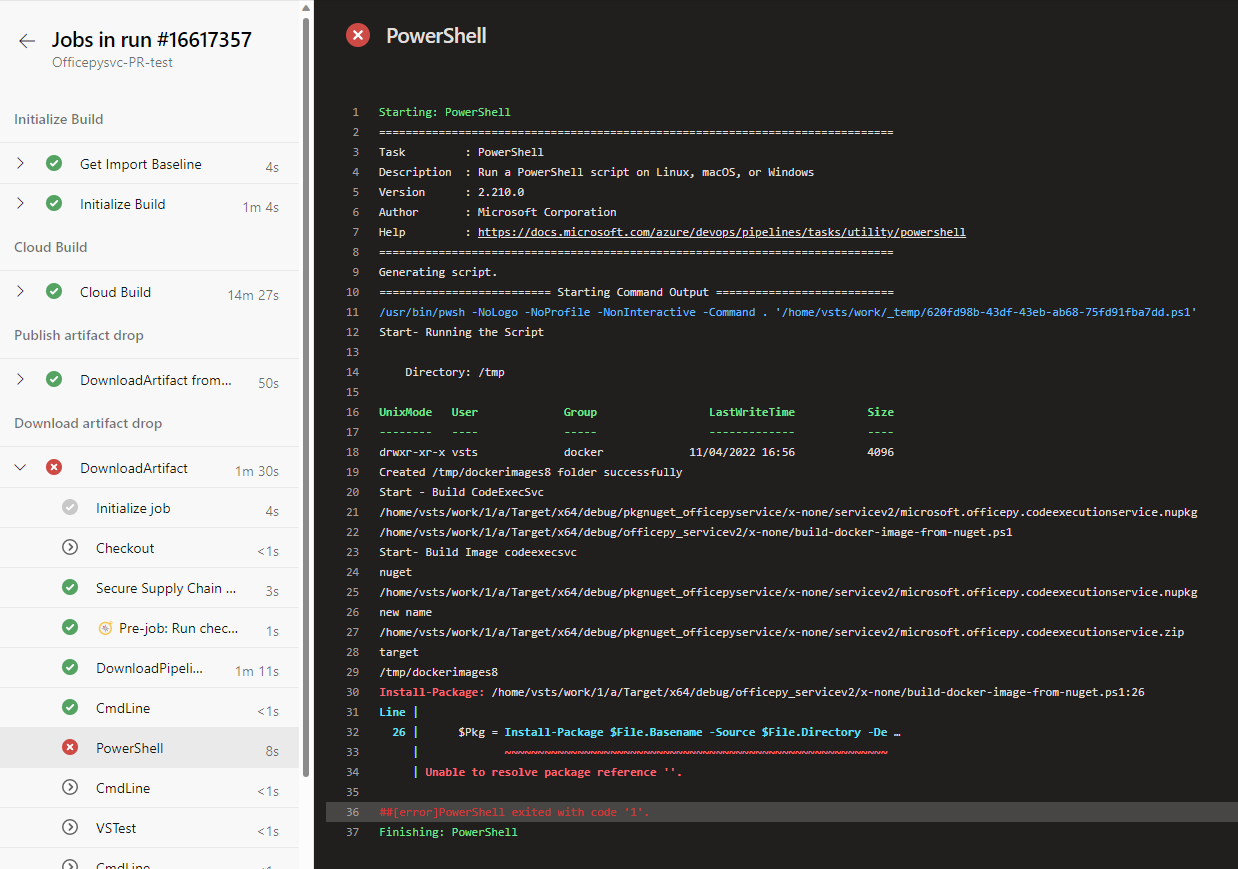This screenshot has height=869, width=1238.
Task: Collapse the failed DownloadArtifact job
Action: click(x=21, y=467)
